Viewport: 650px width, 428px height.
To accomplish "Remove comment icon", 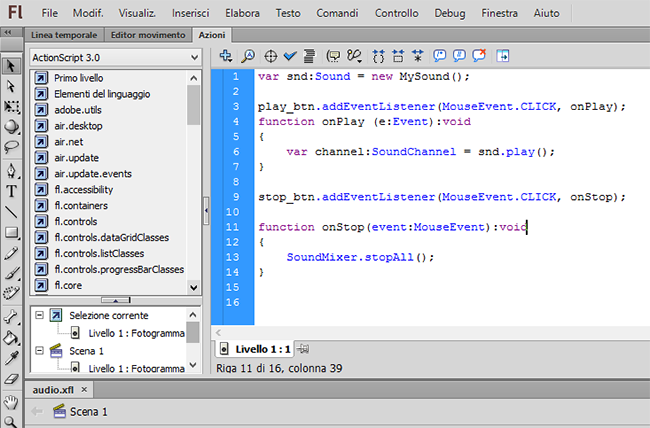I will coord(479,56).
